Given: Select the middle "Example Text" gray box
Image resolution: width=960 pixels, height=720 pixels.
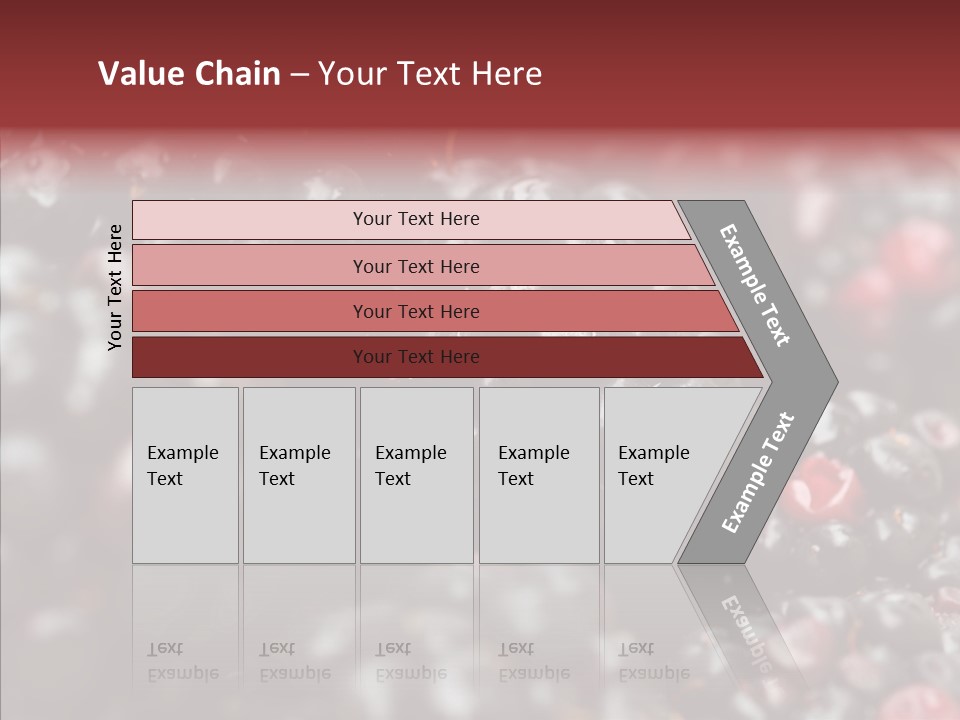Looking at the screenshot, I should pos(416,475).
